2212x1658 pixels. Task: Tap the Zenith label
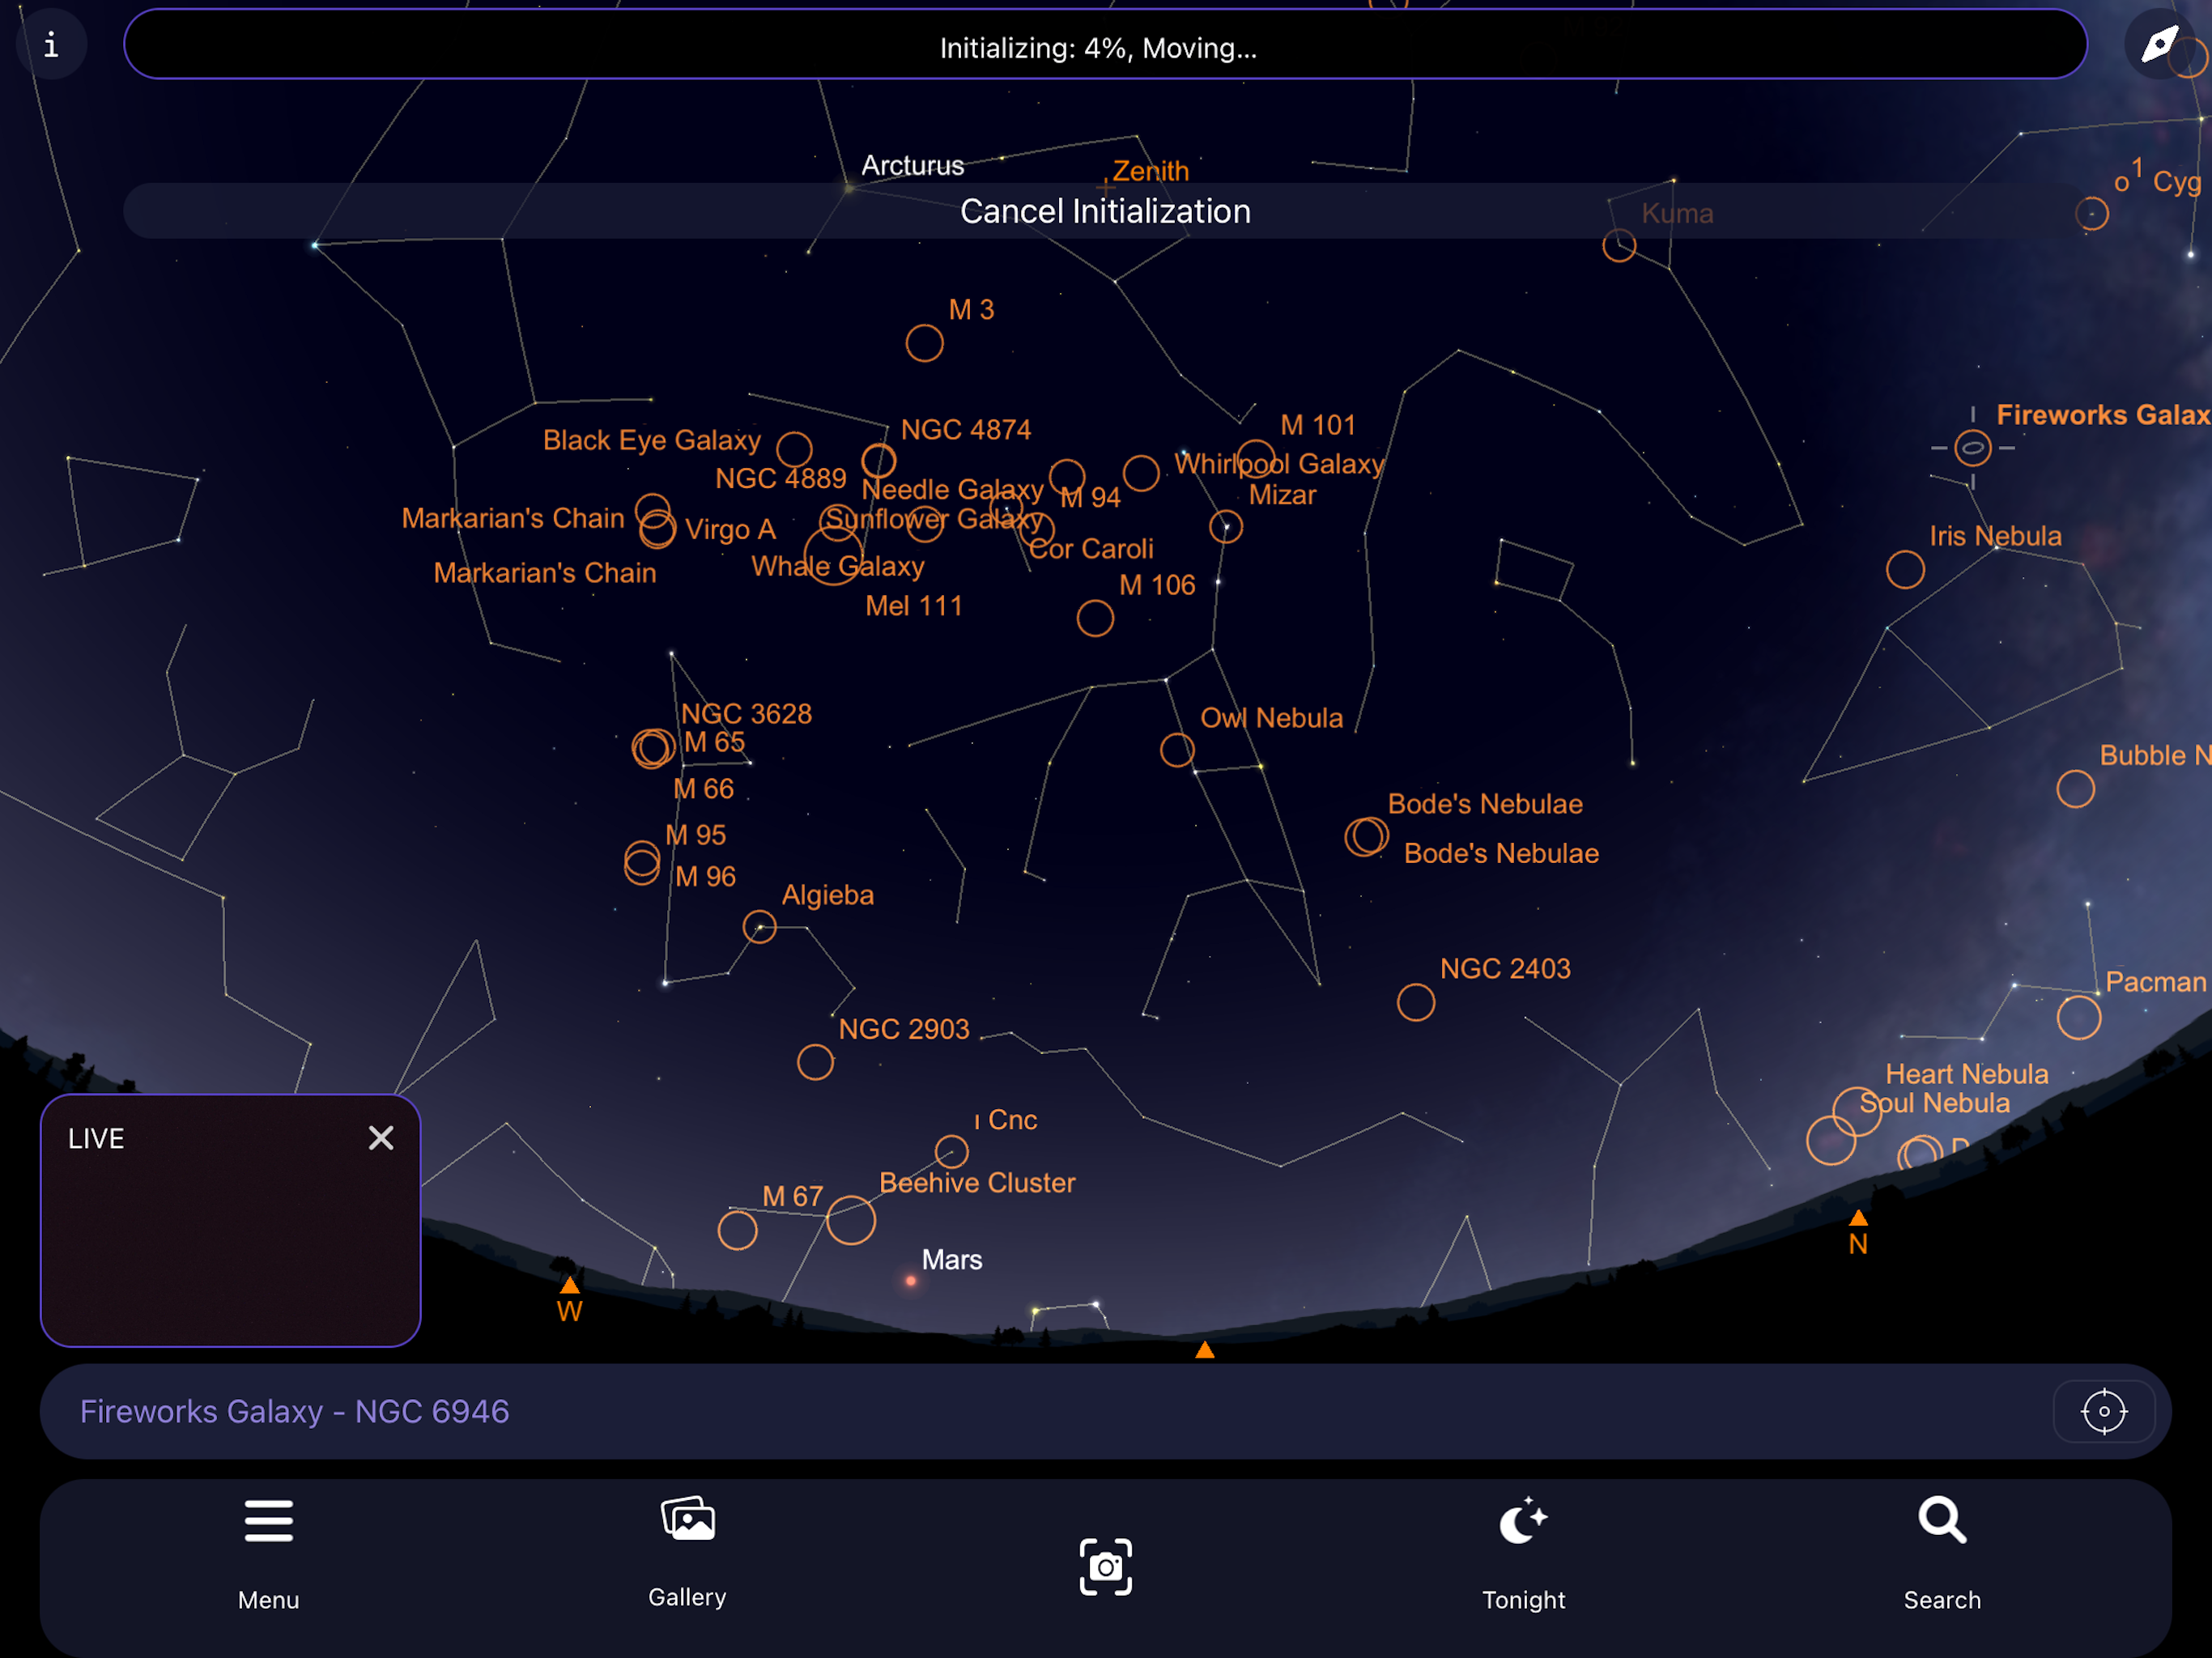pyautogui.click(x=1151, y=171)
